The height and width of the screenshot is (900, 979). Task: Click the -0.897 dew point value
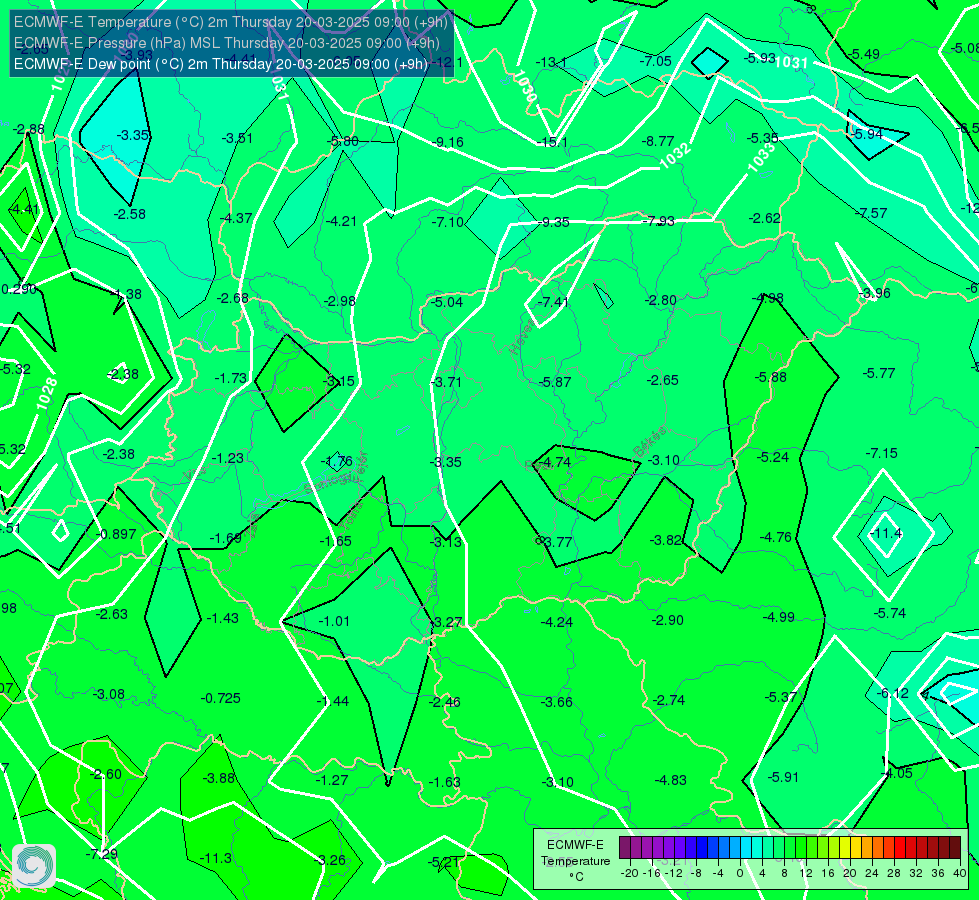click(116, 535)
